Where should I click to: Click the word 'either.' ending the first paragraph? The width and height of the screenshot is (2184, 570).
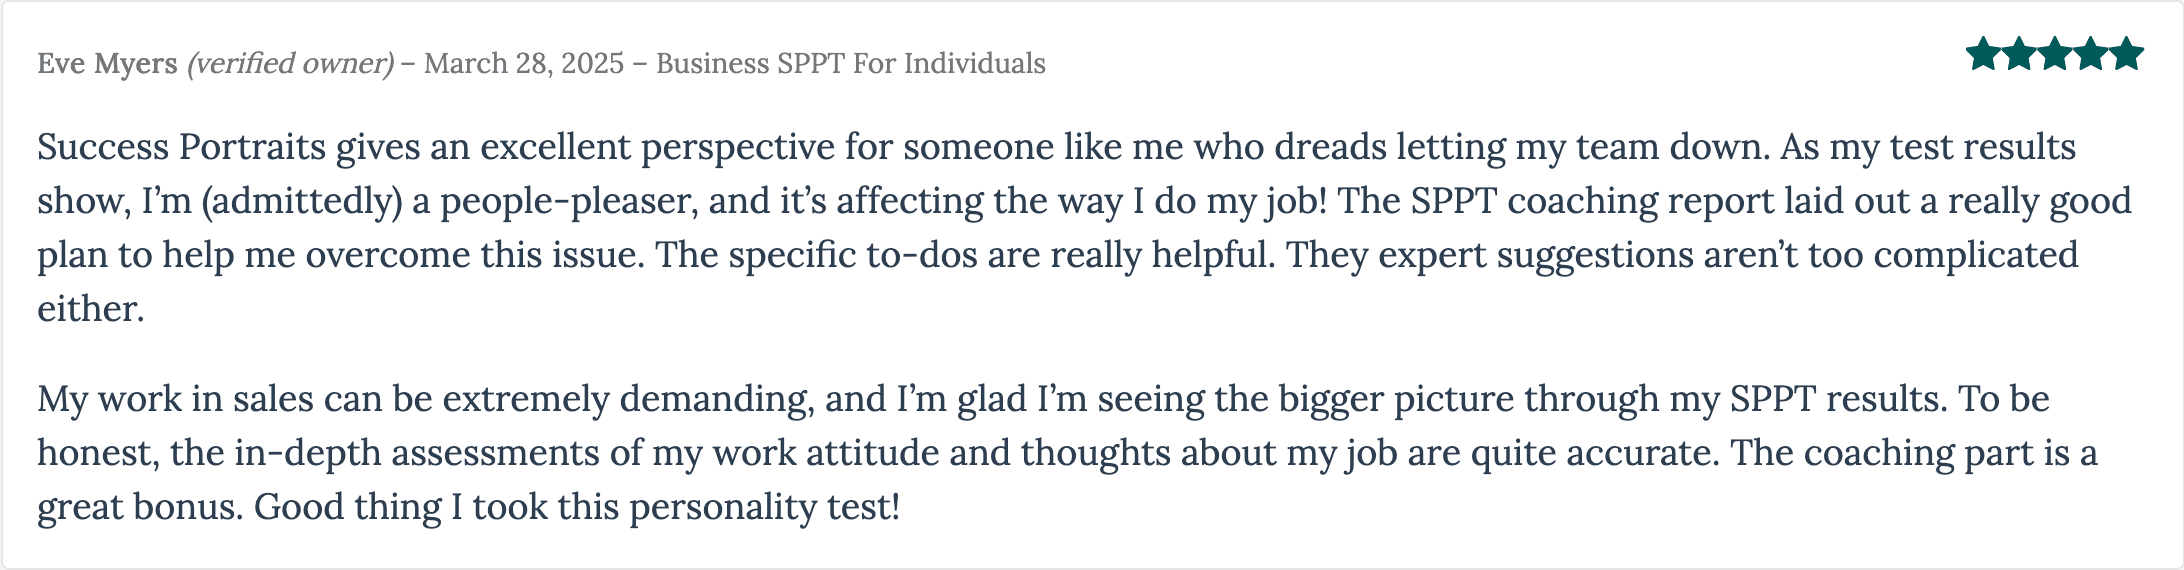pos(91,309)
